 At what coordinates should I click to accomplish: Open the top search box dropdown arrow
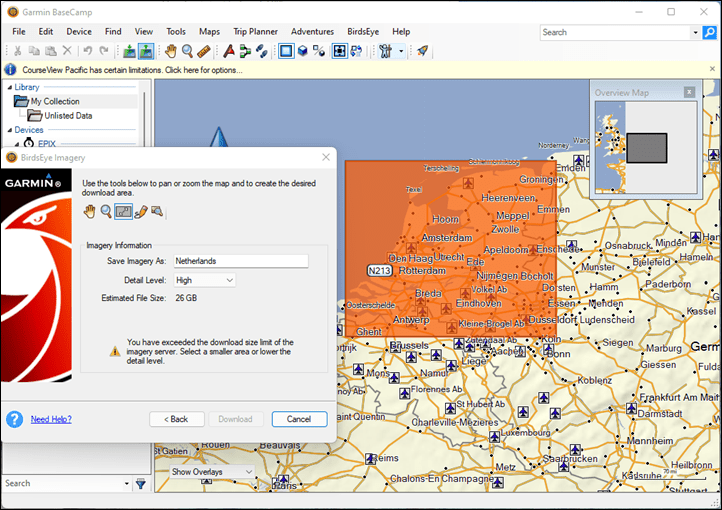point(695,33)
